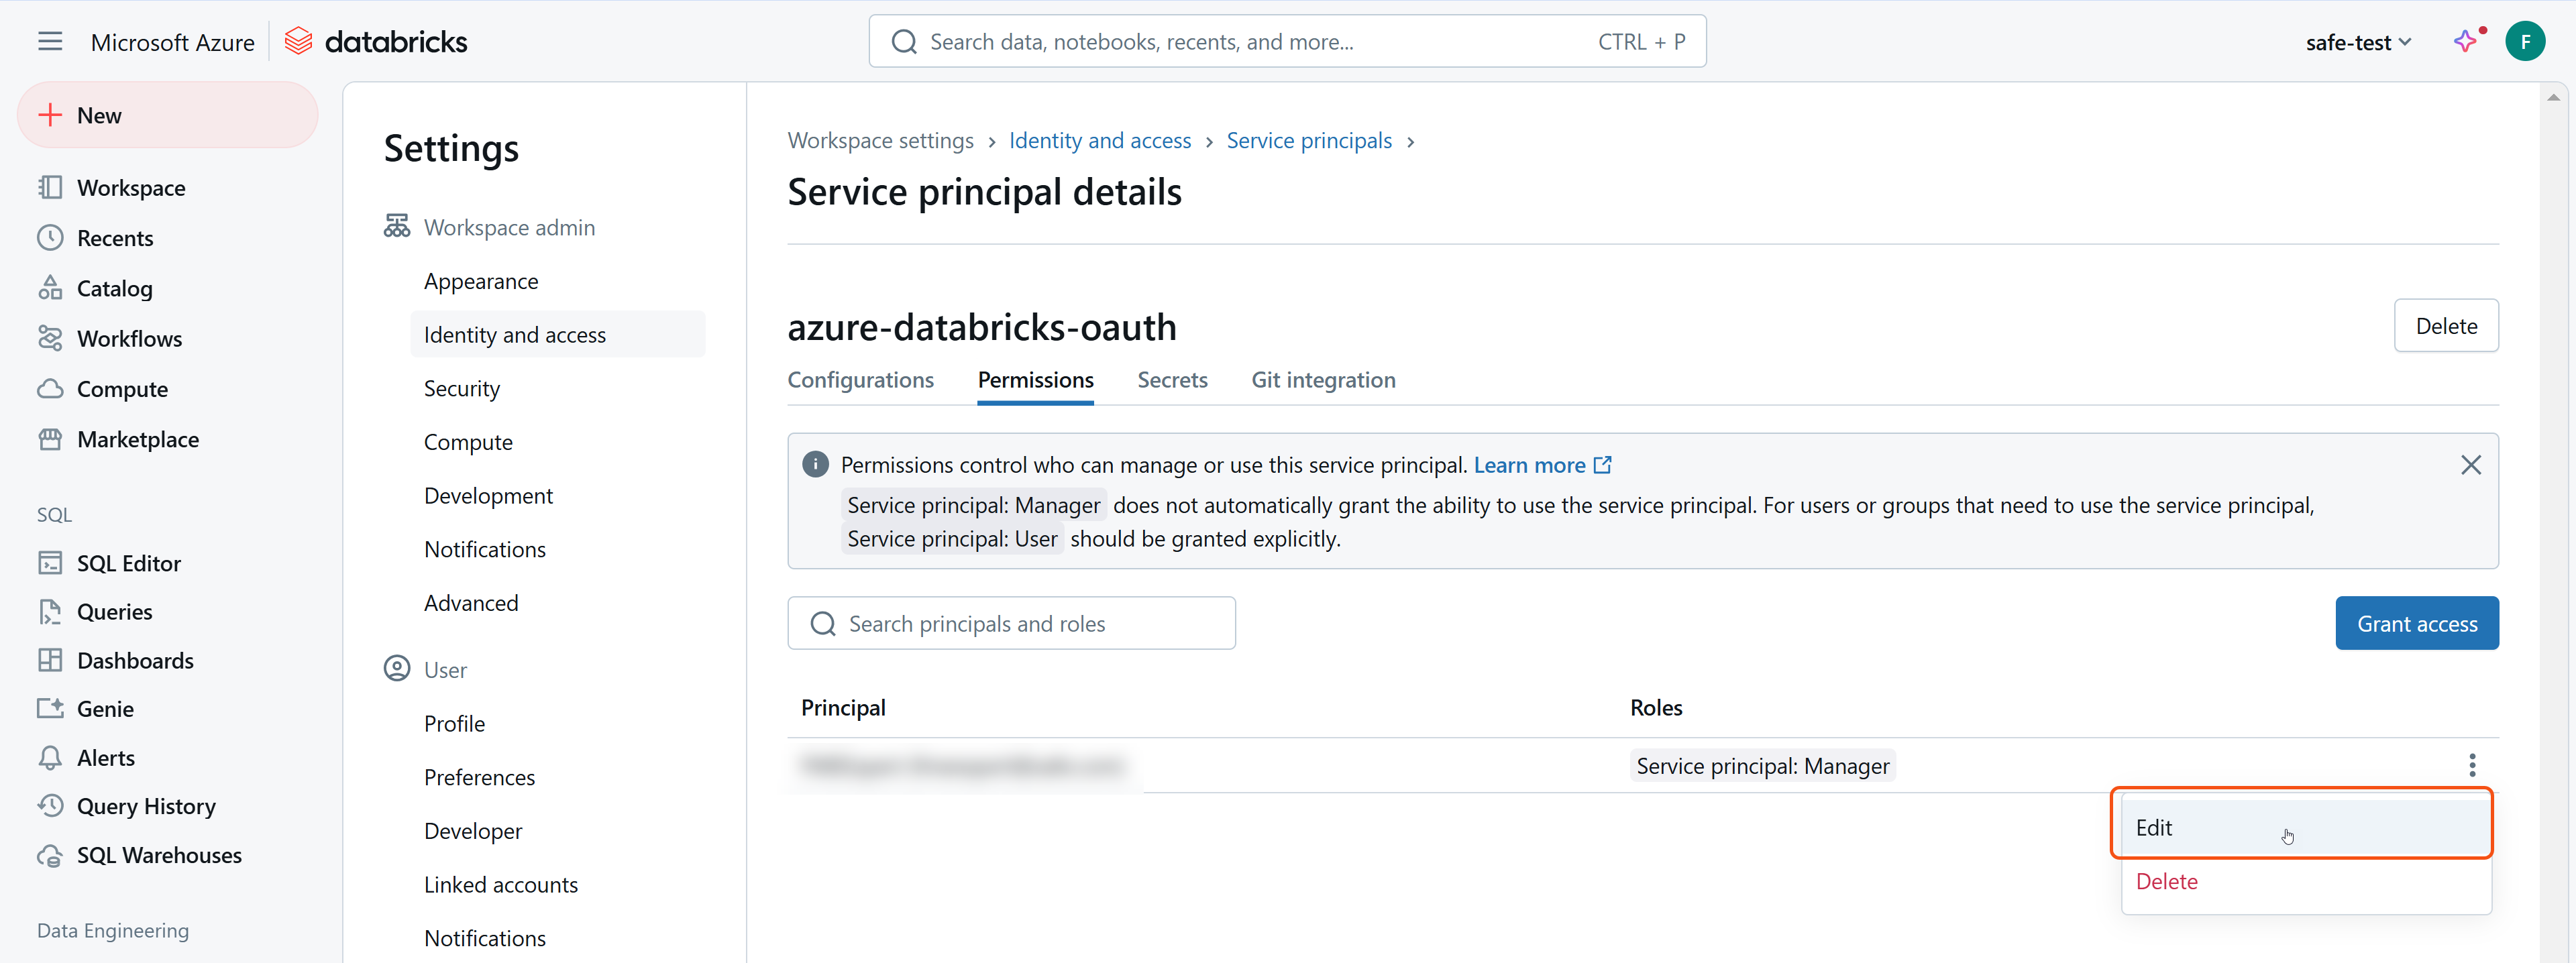This screenshot has width=2576, height=963.
Task: Click the New button
Action: coord(168,115)
